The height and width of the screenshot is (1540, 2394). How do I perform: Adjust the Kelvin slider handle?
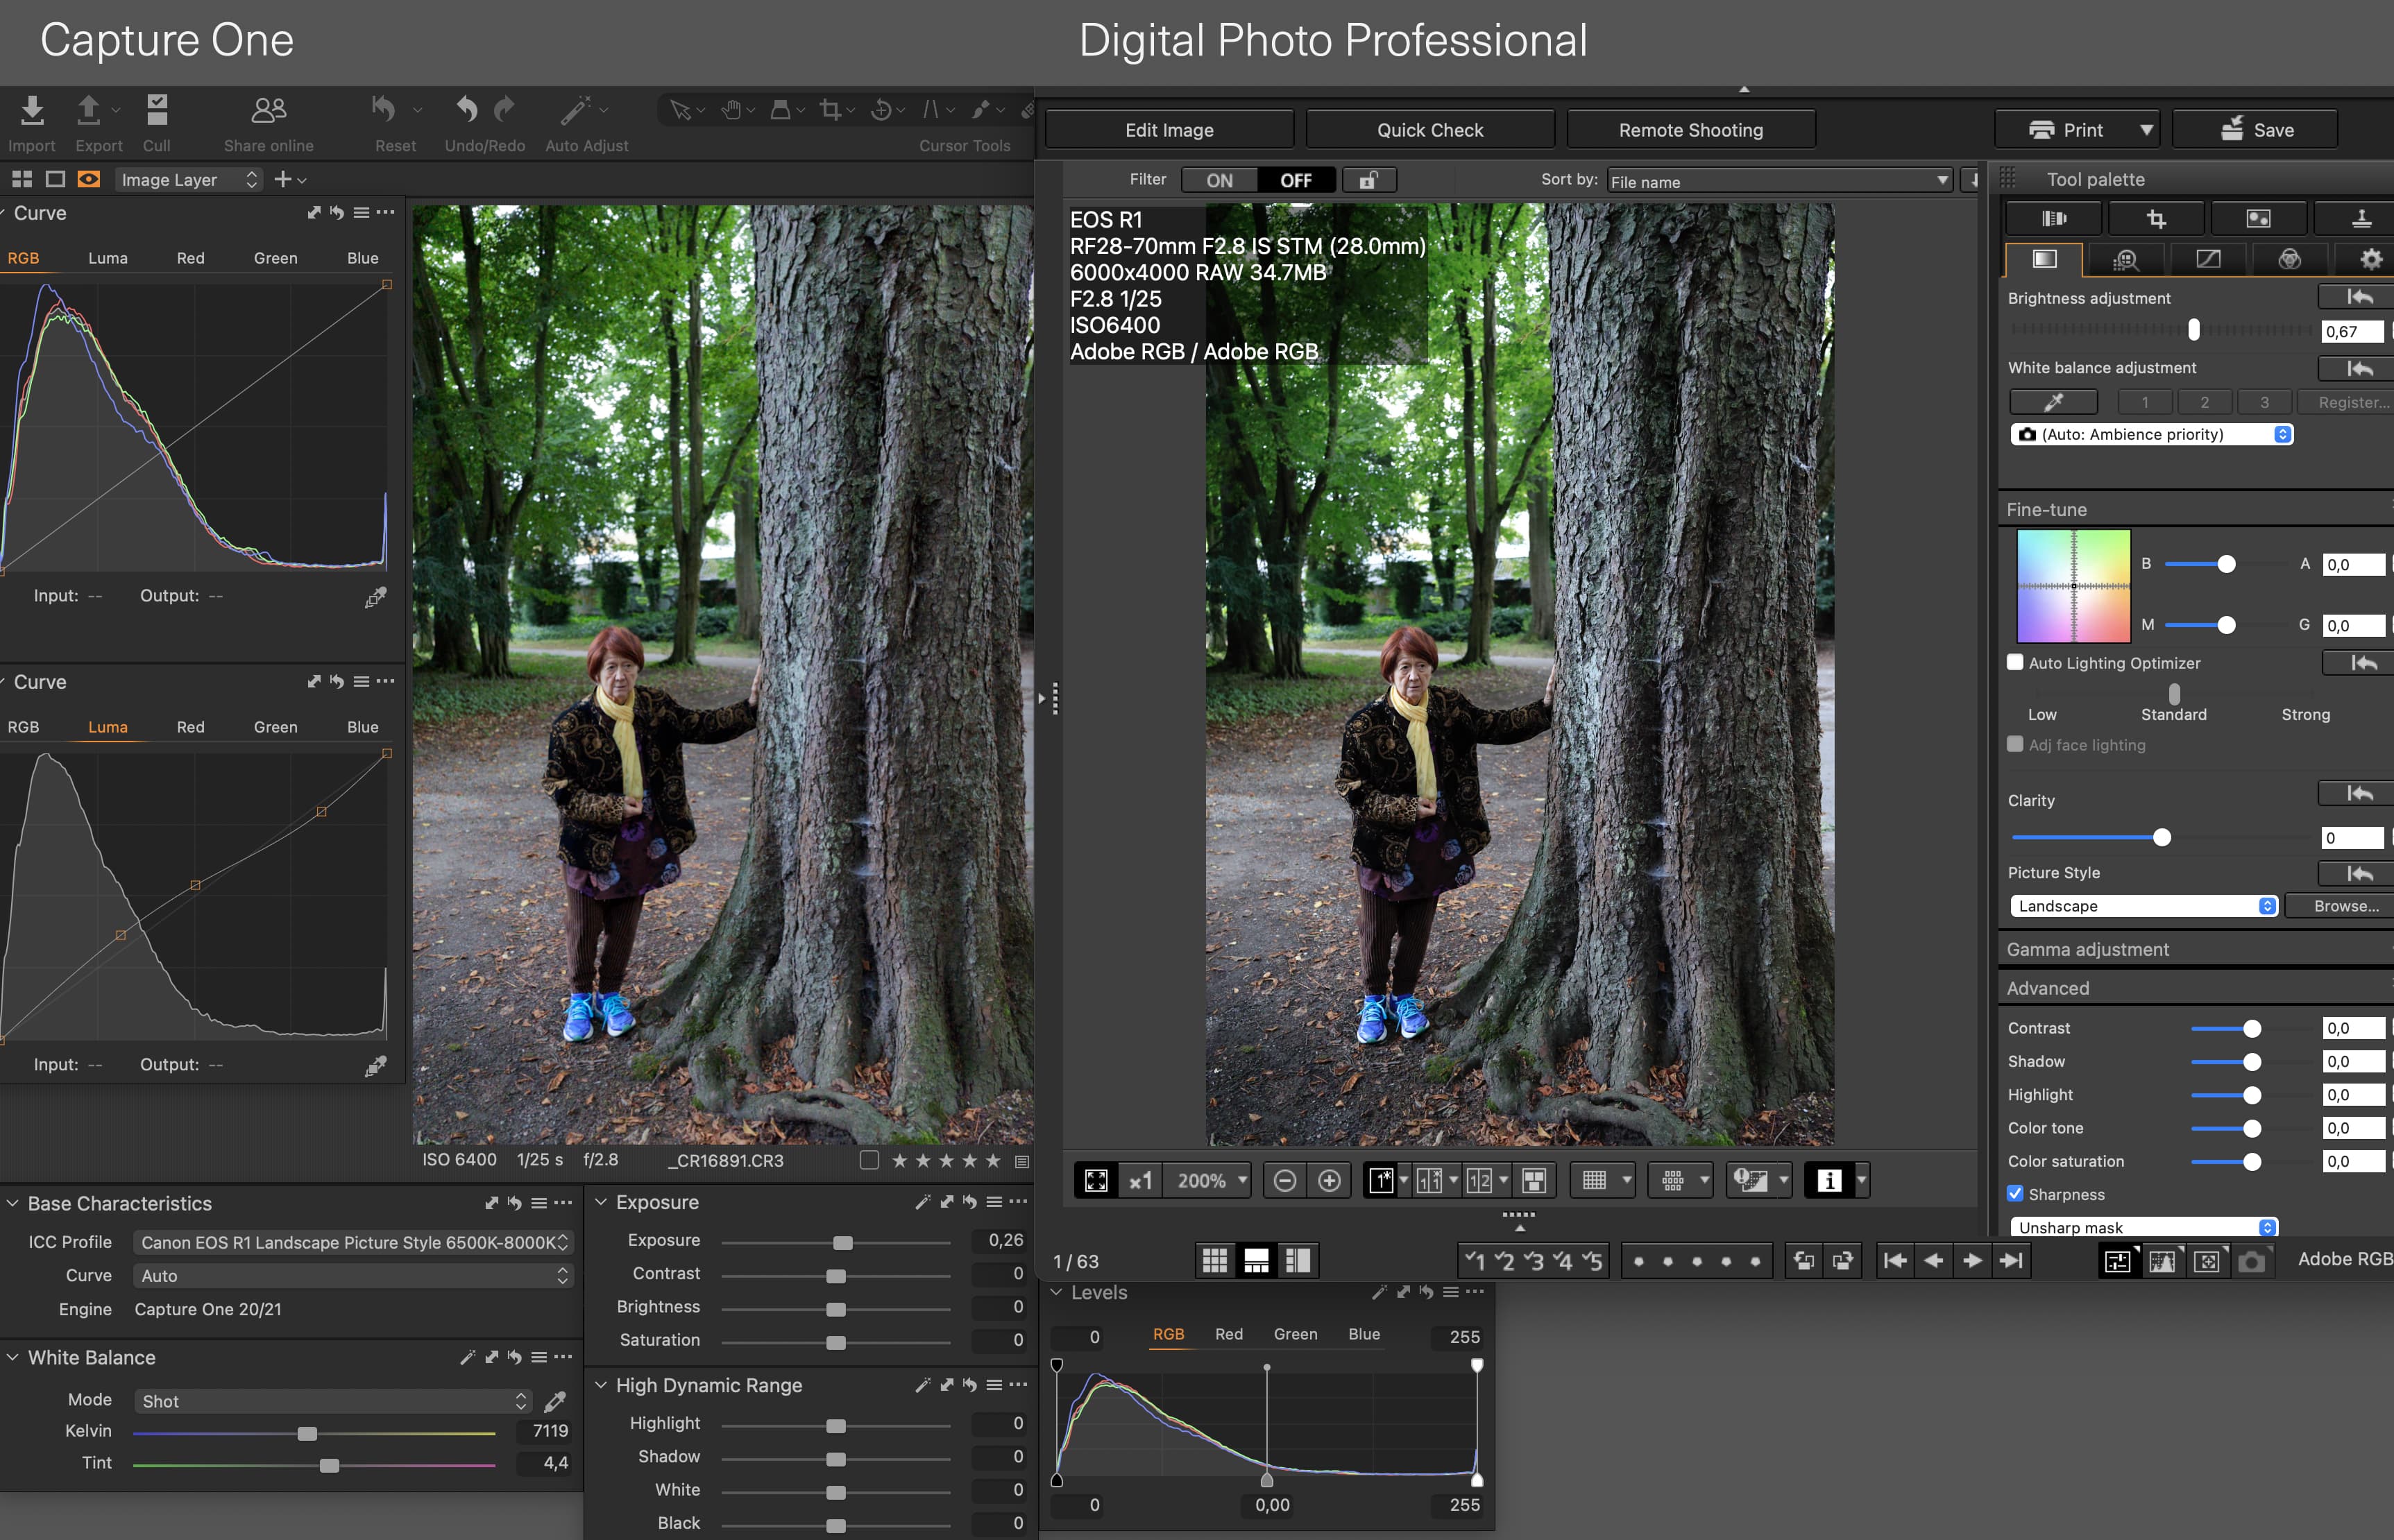(307, 1433)
